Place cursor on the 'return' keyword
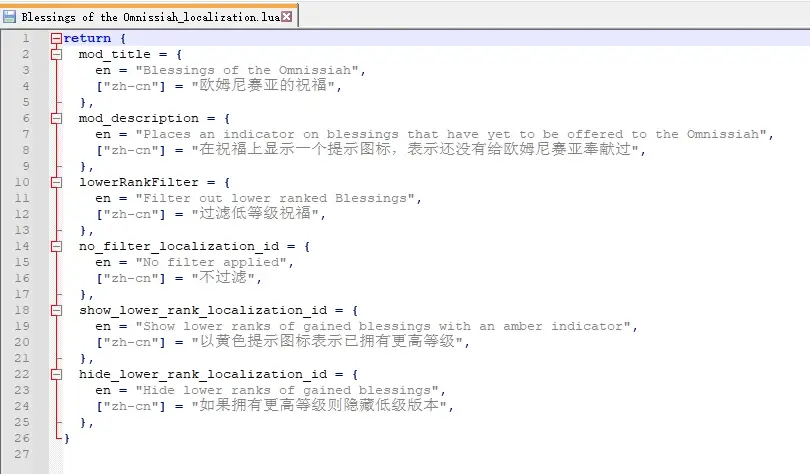The image size is (810, 474). [87, 38]
